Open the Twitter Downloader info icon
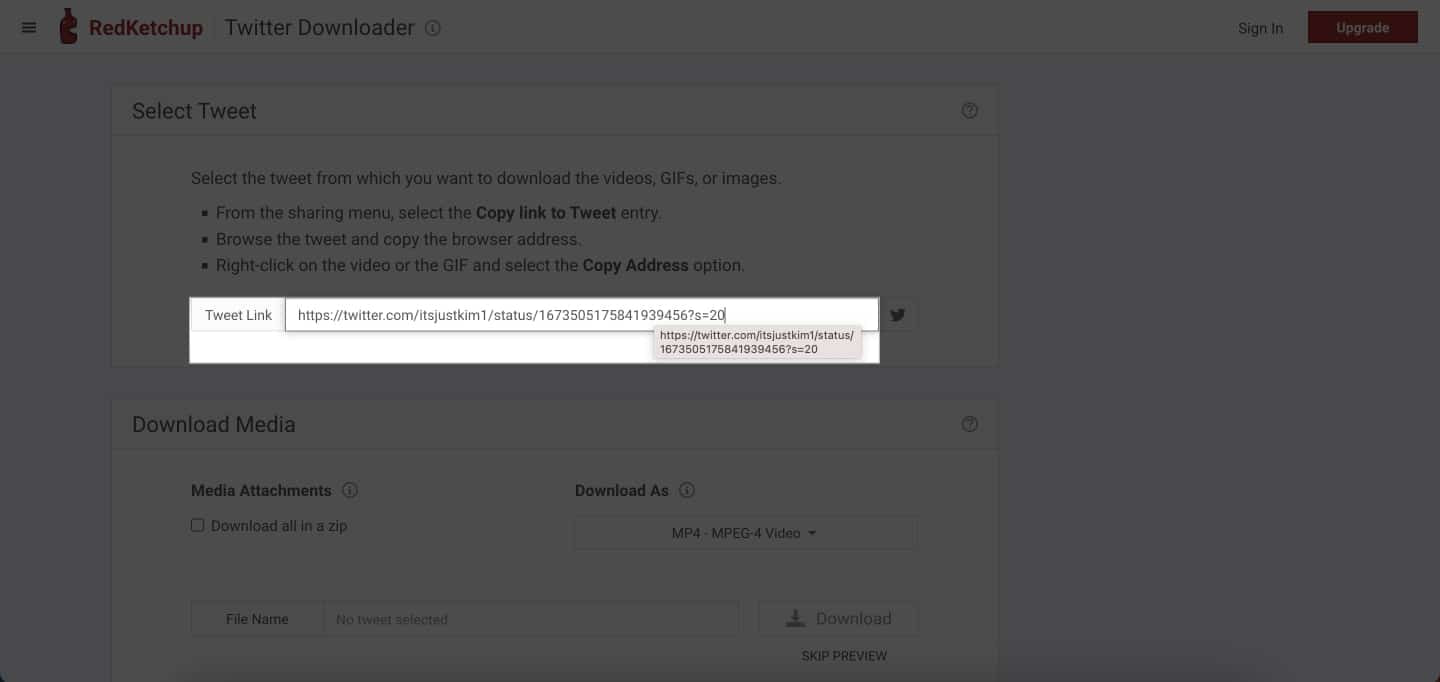 coord(432,28)
